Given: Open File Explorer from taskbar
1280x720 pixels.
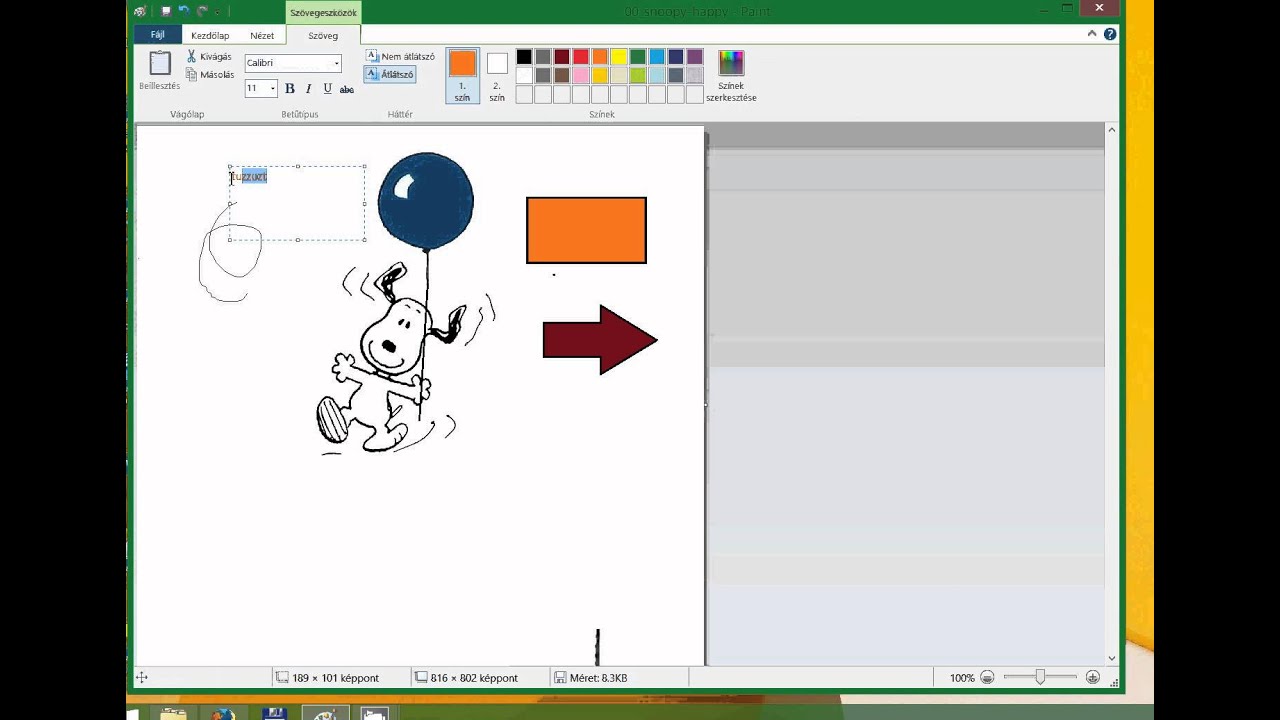Looking at the screenshot, I should point(174,713).
